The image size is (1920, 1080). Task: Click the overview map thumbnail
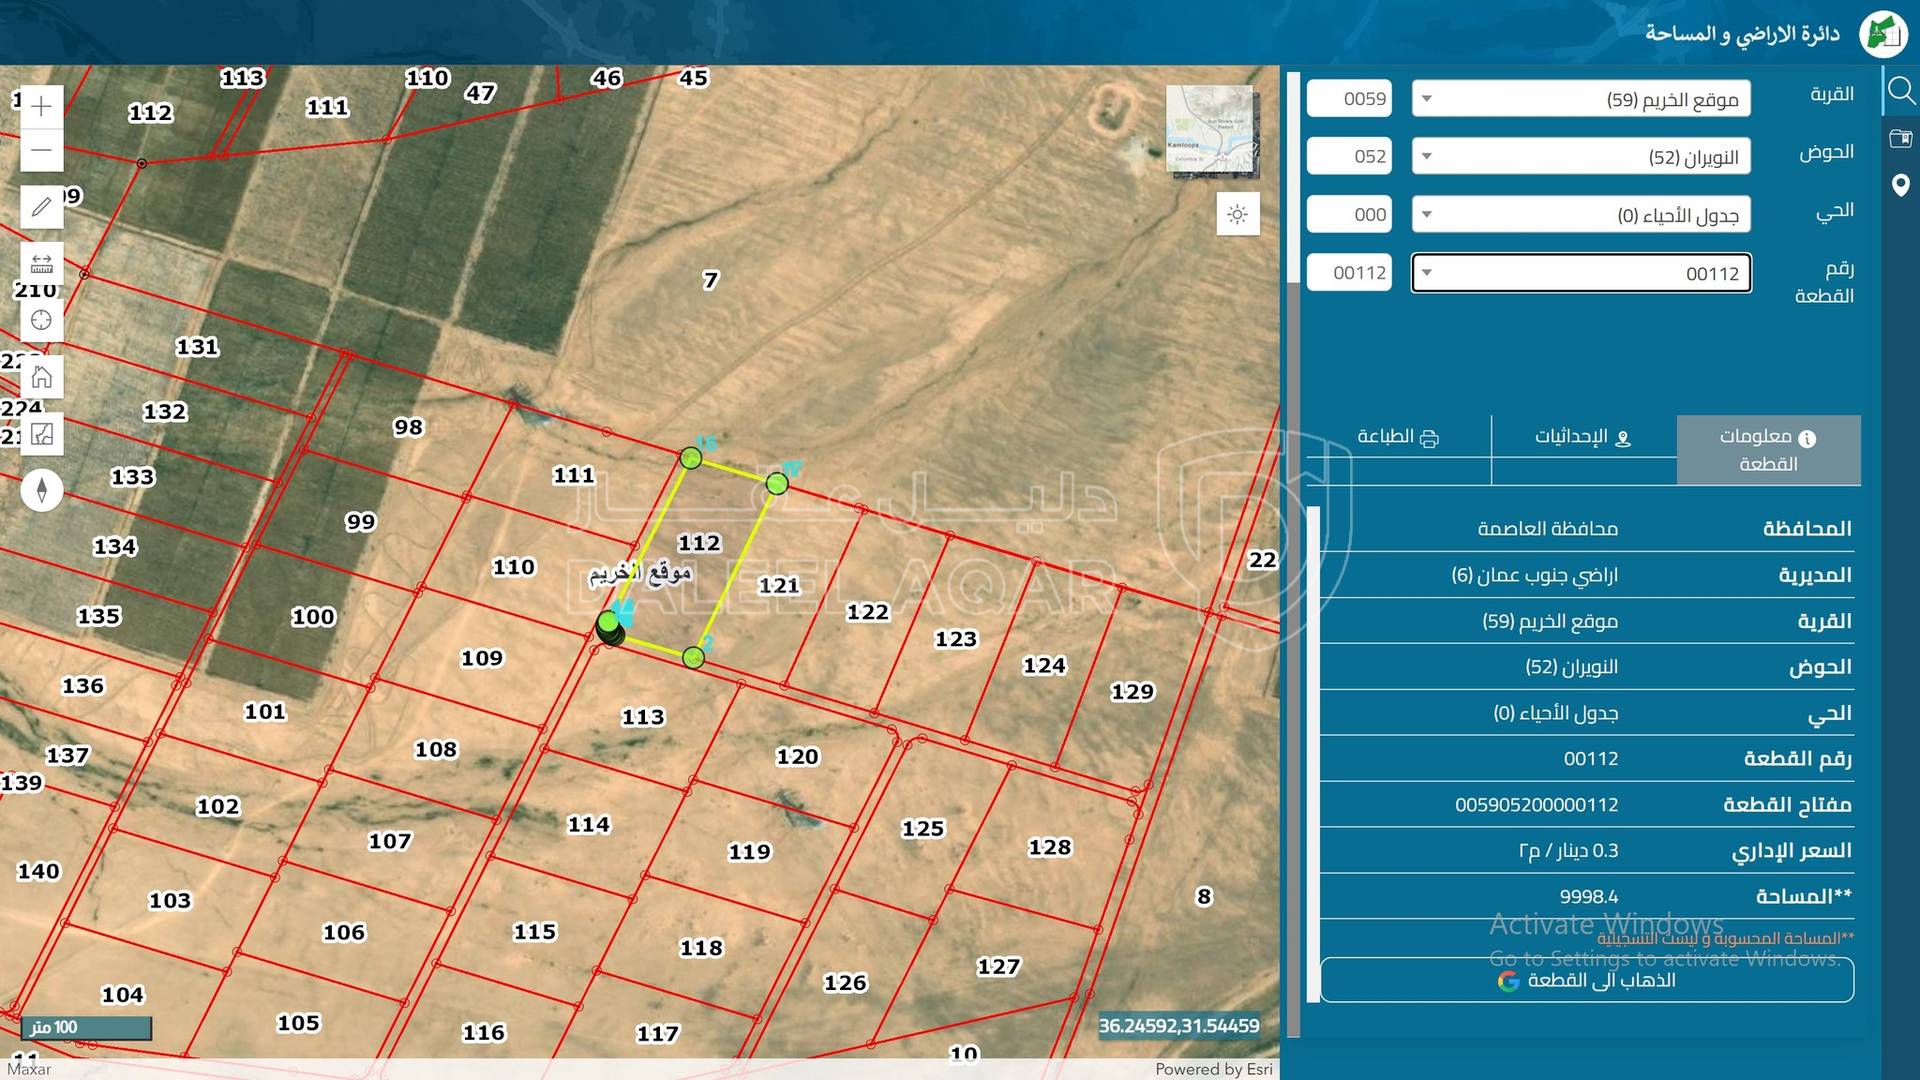coord(1210,130)
